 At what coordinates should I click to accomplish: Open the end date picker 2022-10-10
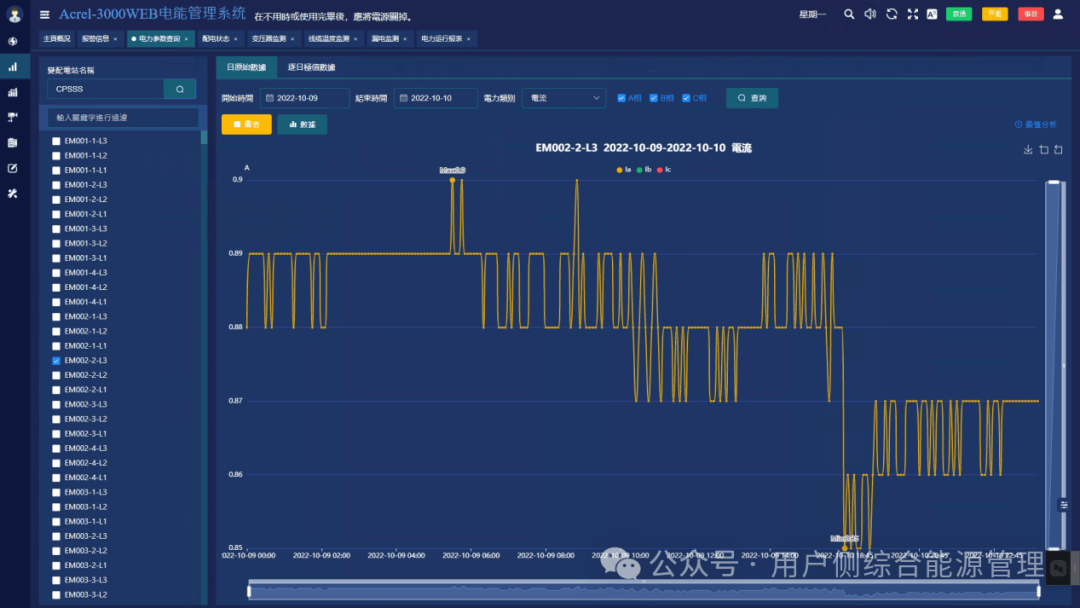[436, 98]
